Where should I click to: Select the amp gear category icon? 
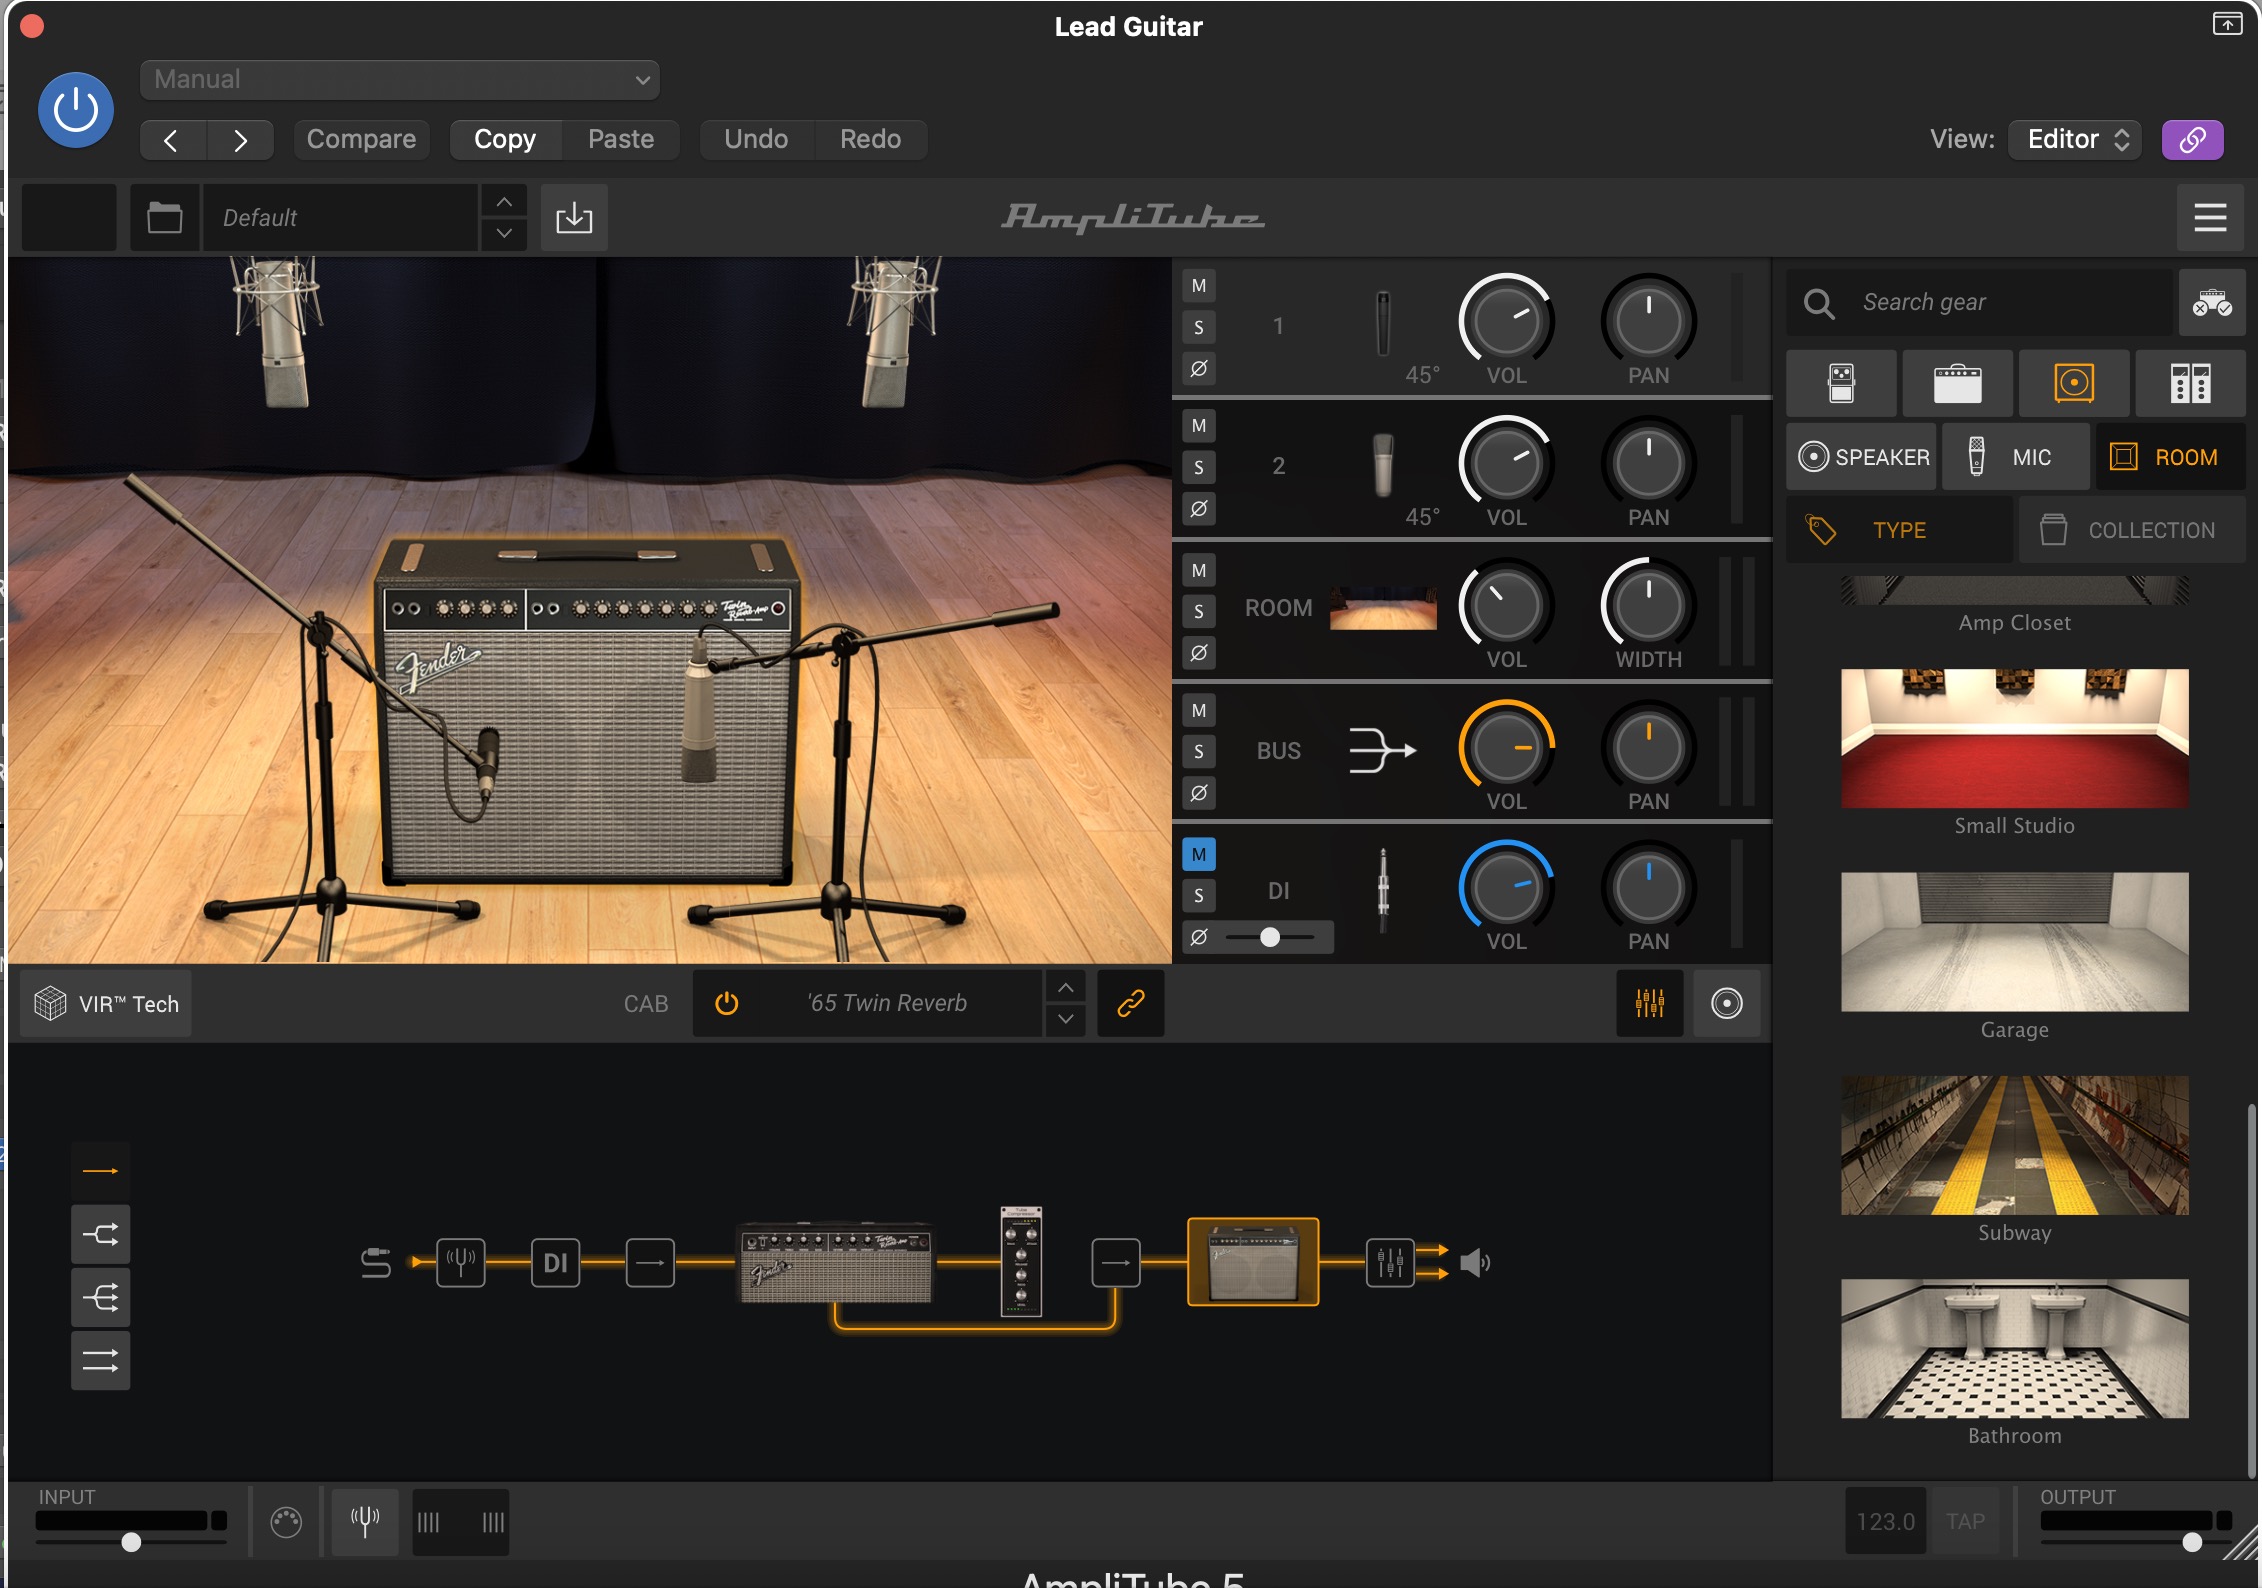click(1957, 383)
